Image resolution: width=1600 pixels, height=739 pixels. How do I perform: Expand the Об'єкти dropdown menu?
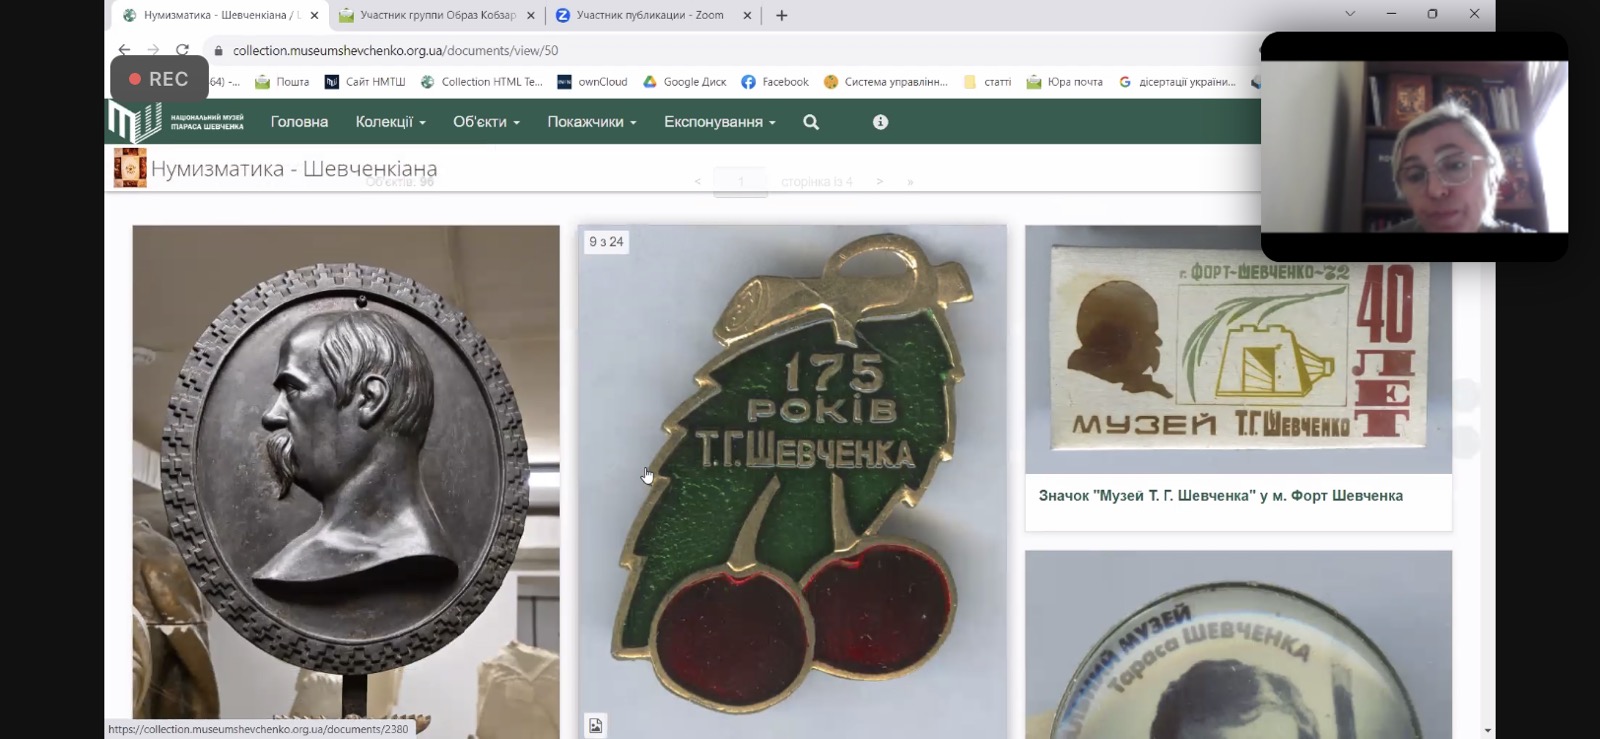[x=486, y=122]
